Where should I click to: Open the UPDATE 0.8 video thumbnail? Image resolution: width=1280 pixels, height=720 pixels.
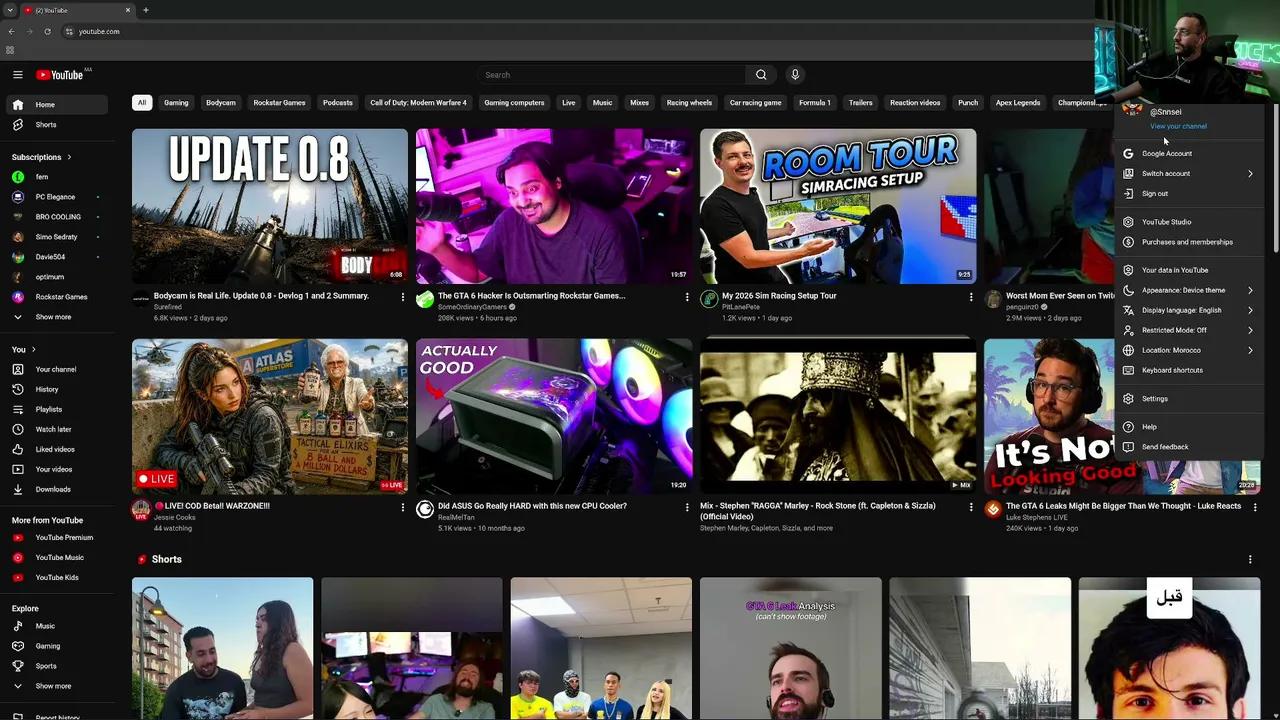click(270, 206)
